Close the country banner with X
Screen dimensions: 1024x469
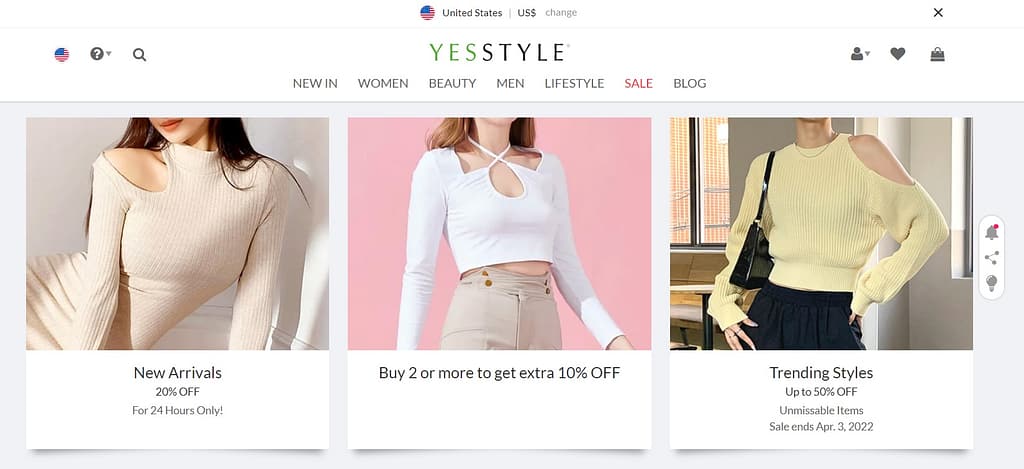[938, 13]
